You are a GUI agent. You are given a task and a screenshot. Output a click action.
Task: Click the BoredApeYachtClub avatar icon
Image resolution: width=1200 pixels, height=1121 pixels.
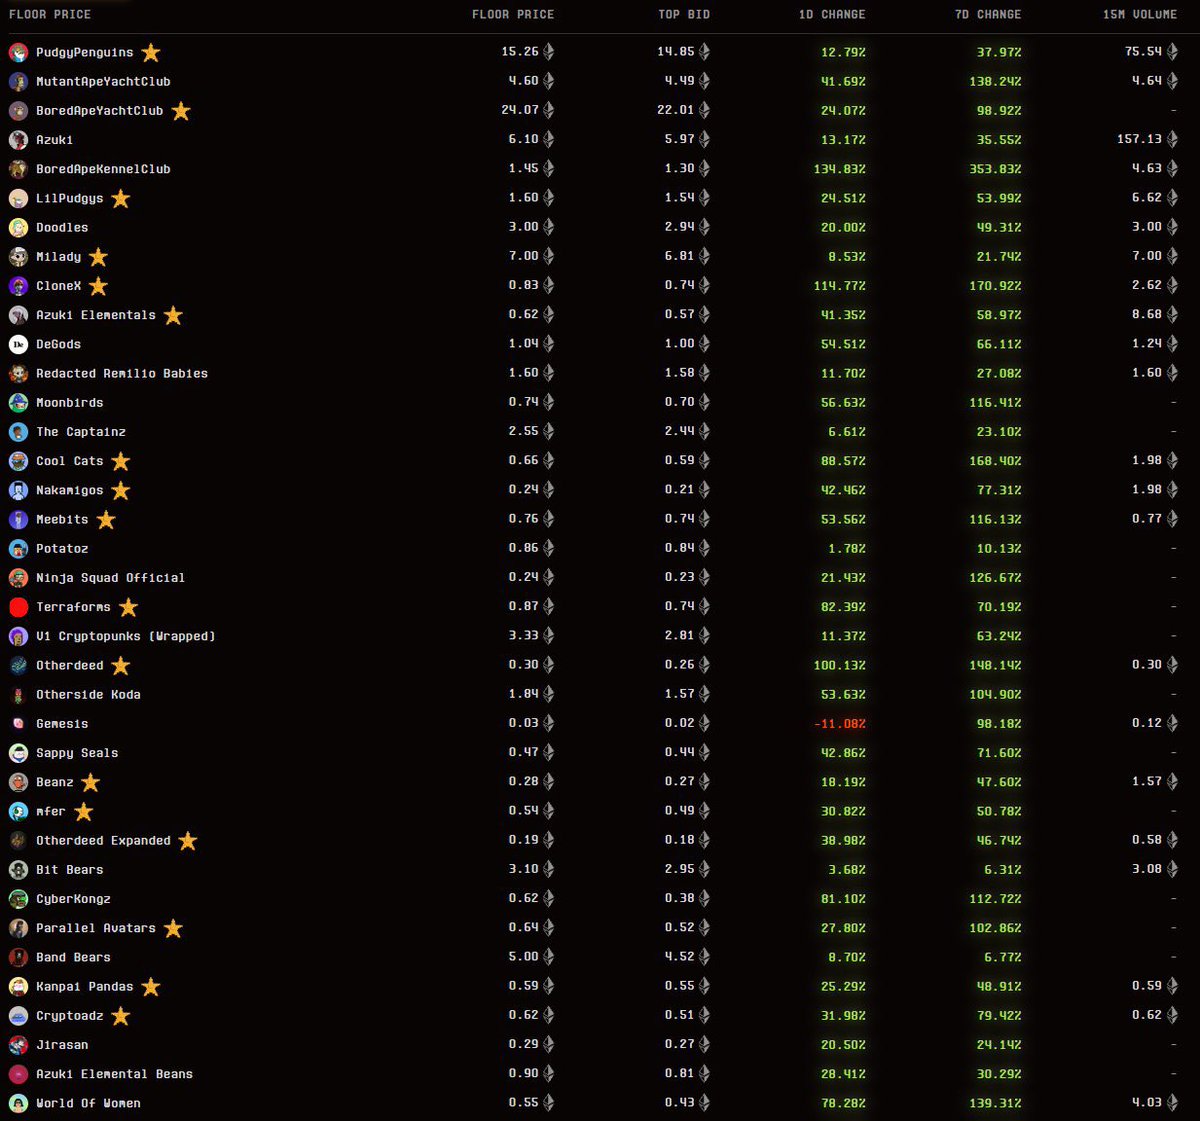click(18, 111)
